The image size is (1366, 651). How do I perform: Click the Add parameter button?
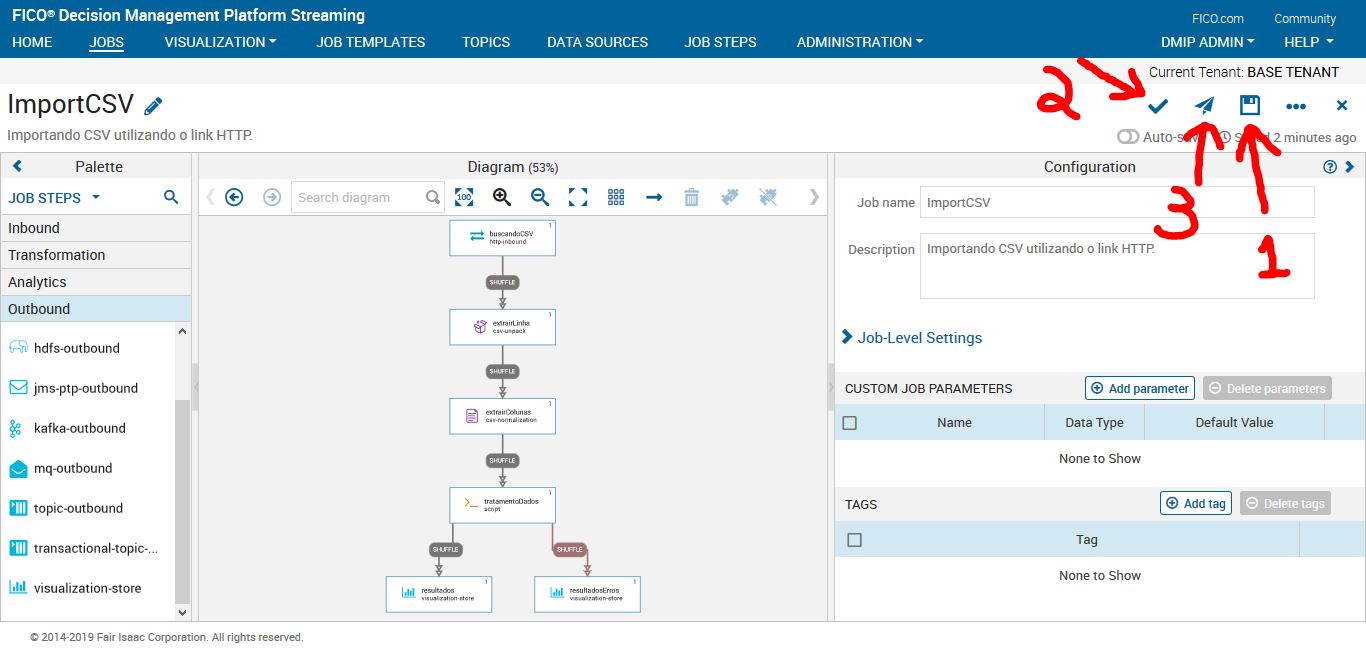coord(1139,387)
